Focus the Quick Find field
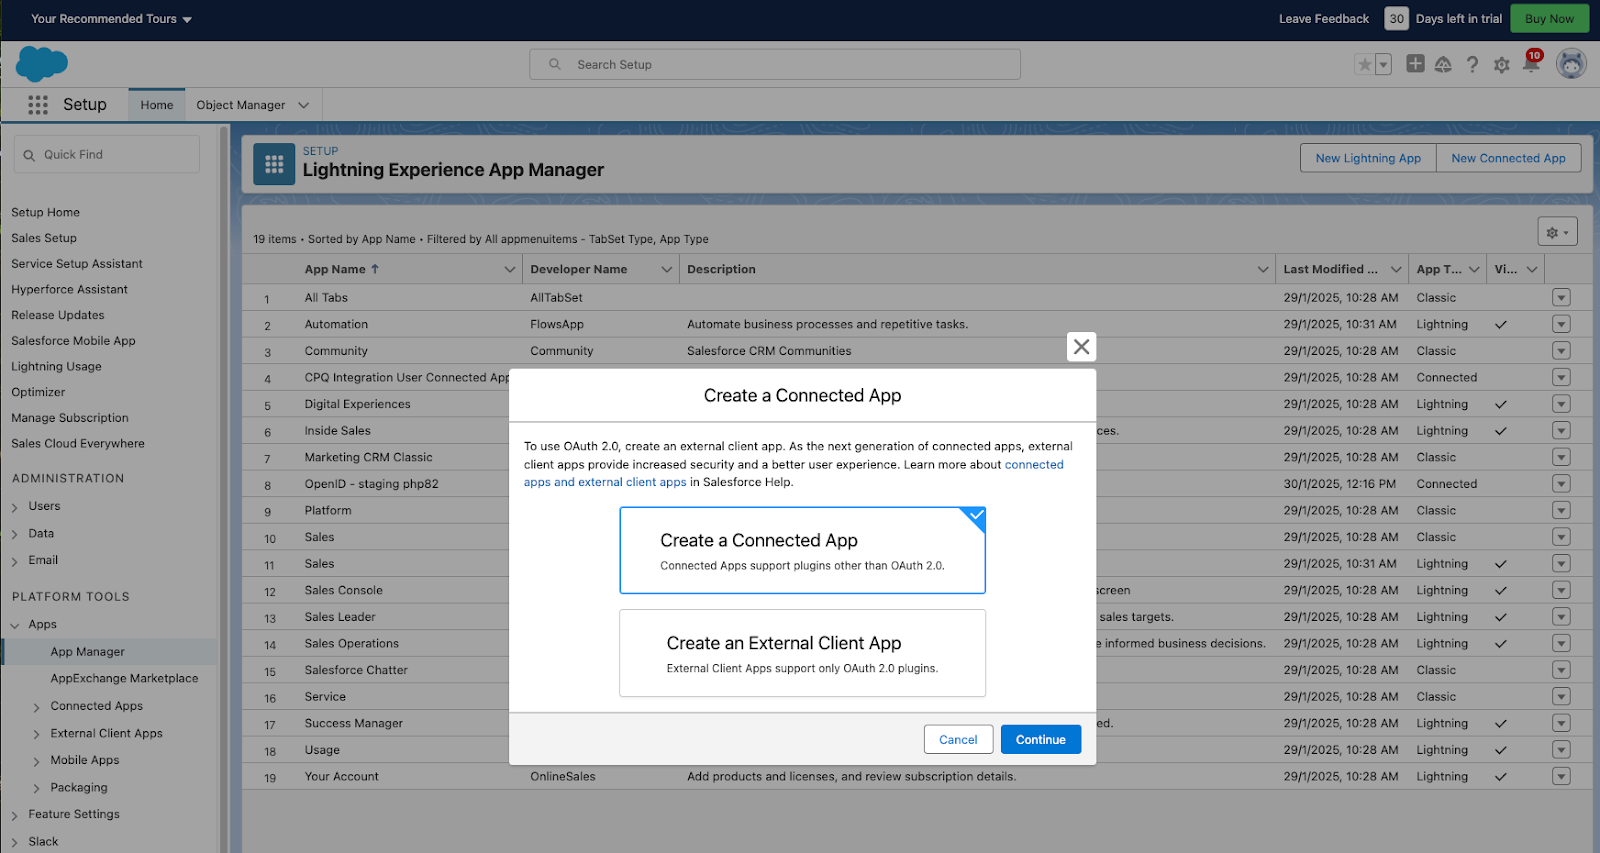Screen dimensions: 1600x853 (107, 155)
